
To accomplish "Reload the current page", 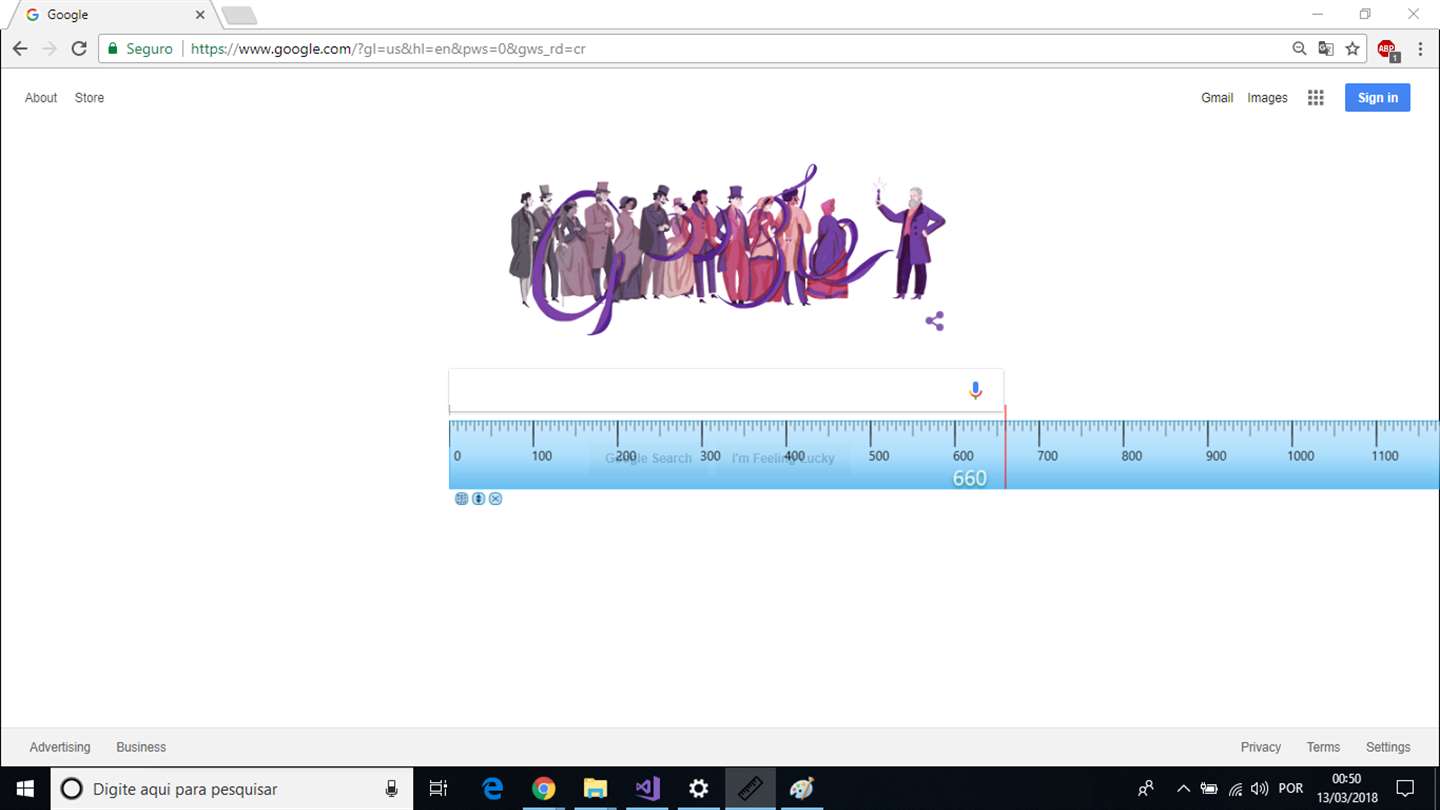I will 79,48.
